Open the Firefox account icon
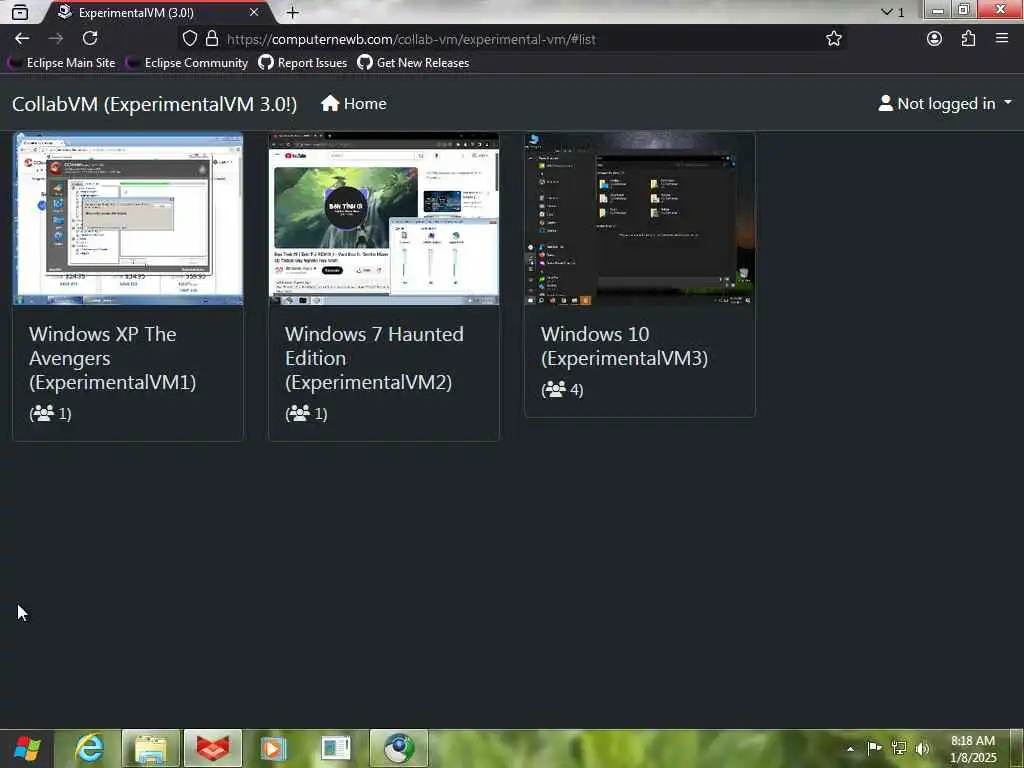Viewport: 1024px width, 768px height. [x=935, y=39]
